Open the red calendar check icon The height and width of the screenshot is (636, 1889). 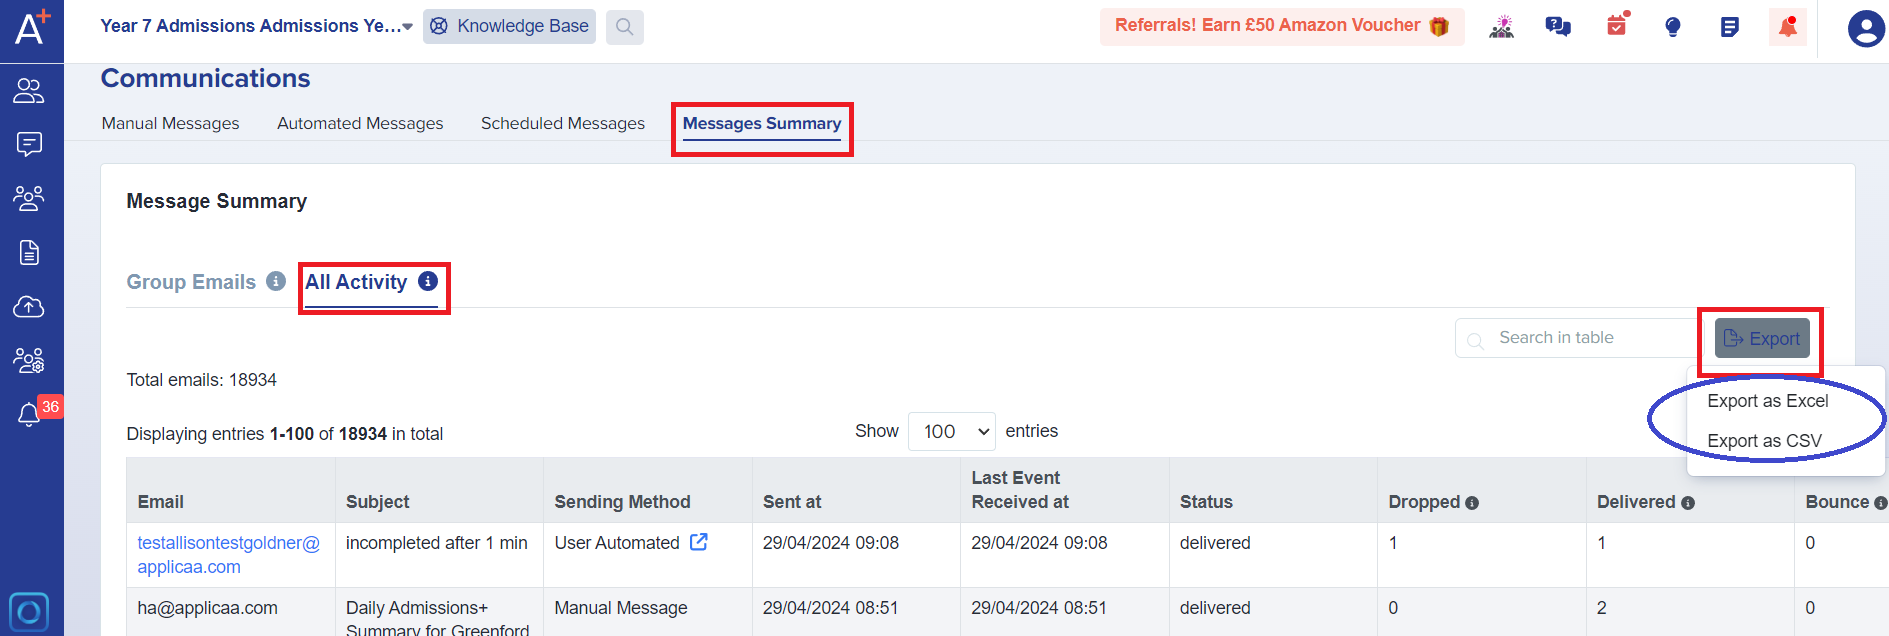(x=1617, y=25)
